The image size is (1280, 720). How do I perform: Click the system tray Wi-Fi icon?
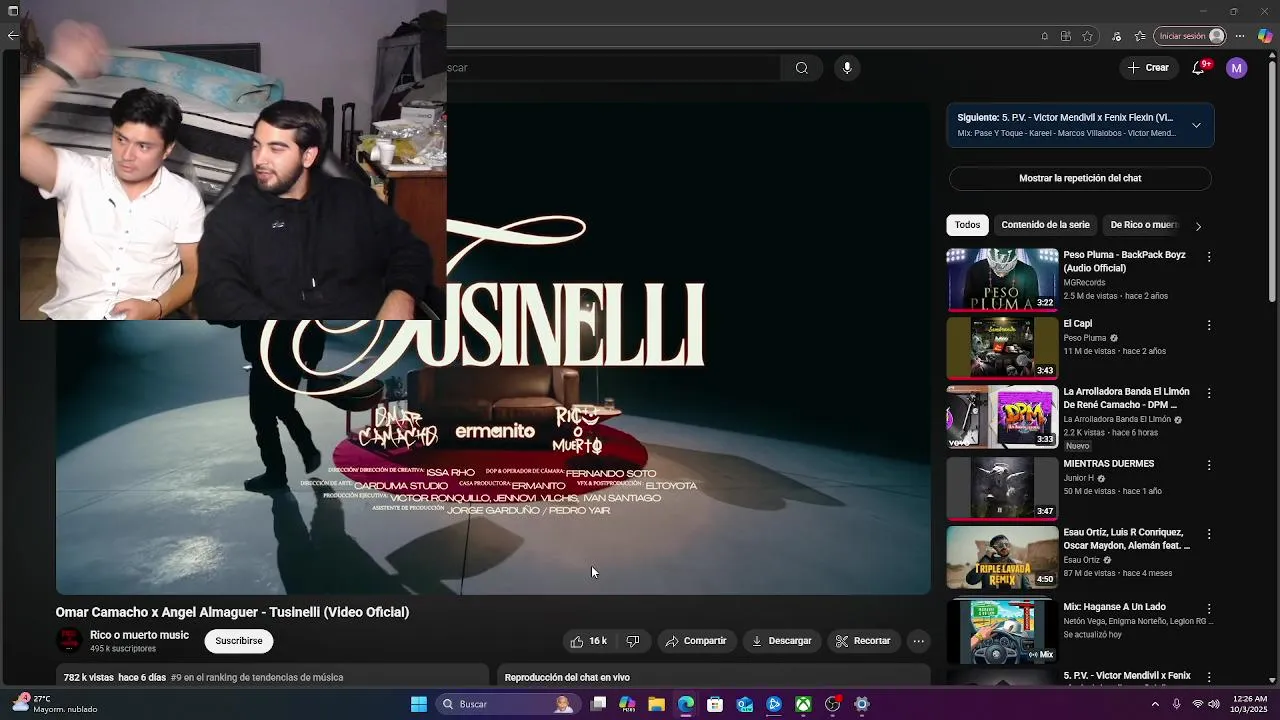[1198, 704]
